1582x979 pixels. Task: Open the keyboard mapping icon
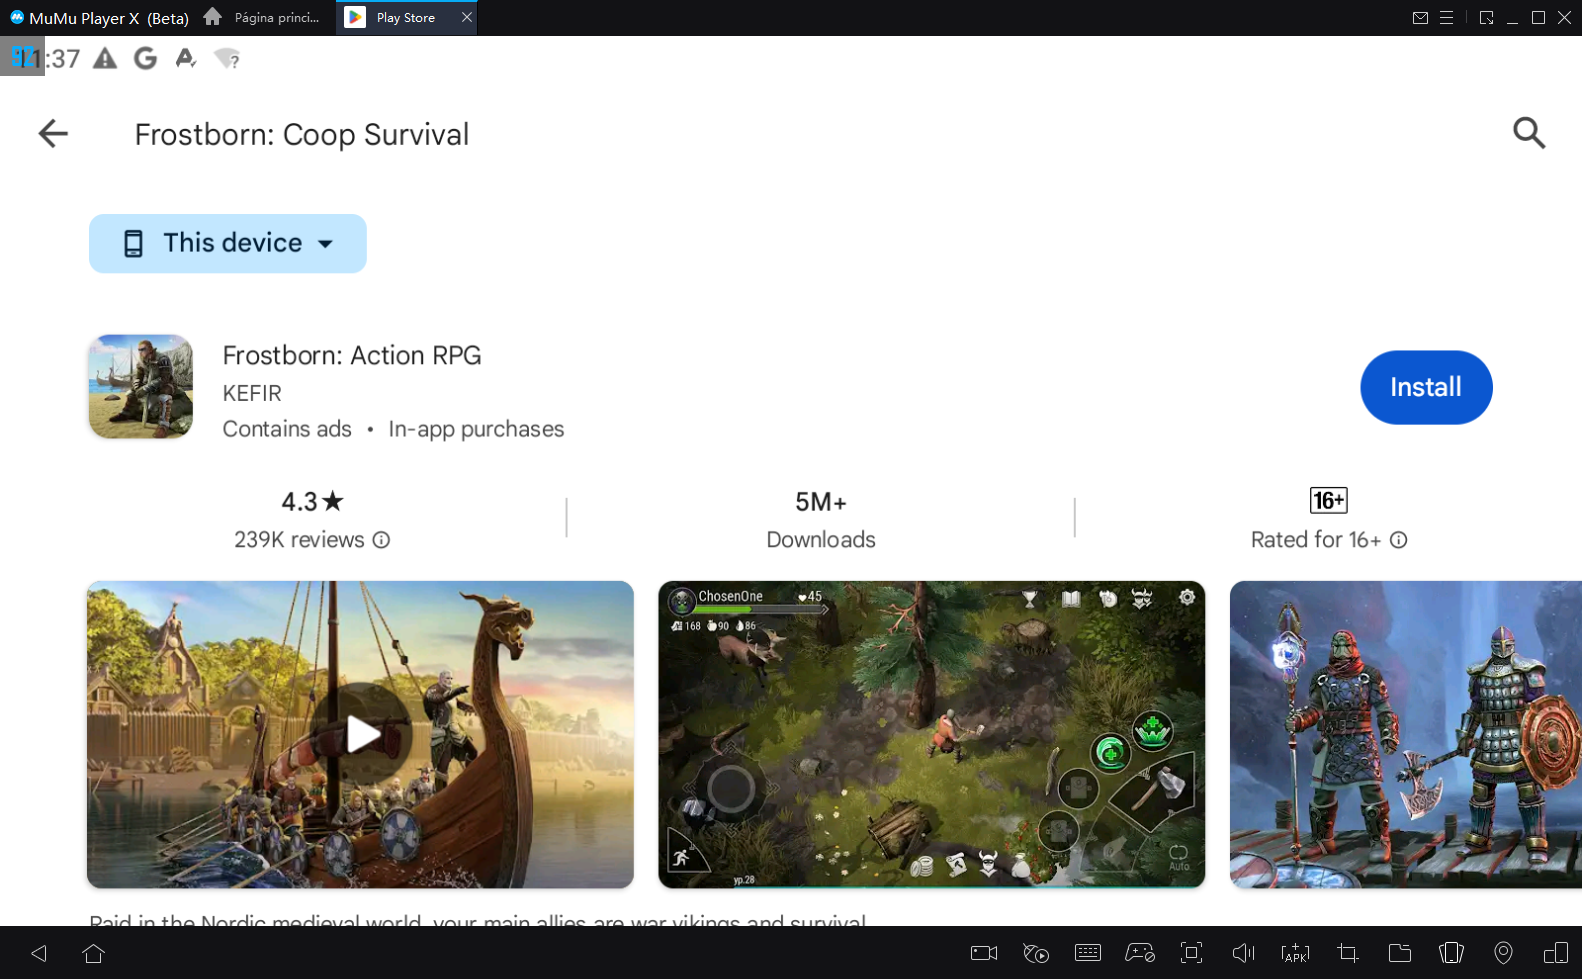pyautogui.click(x=1088, y=953)
